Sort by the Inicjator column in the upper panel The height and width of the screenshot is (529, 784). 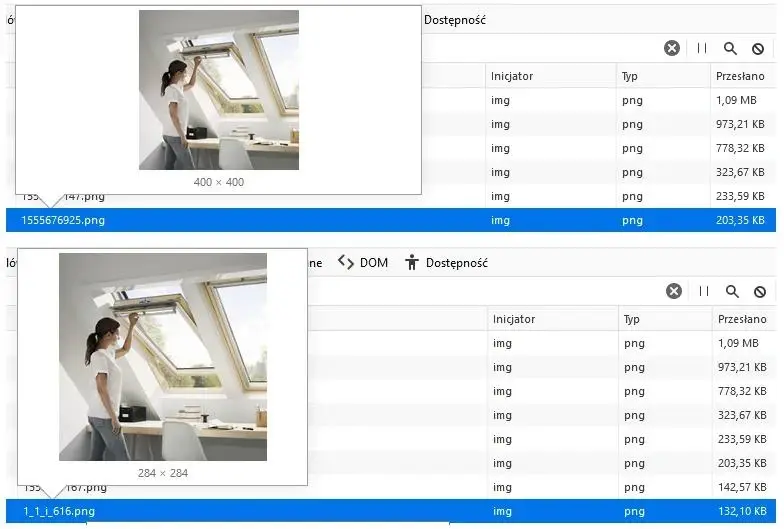pos(550,76)
